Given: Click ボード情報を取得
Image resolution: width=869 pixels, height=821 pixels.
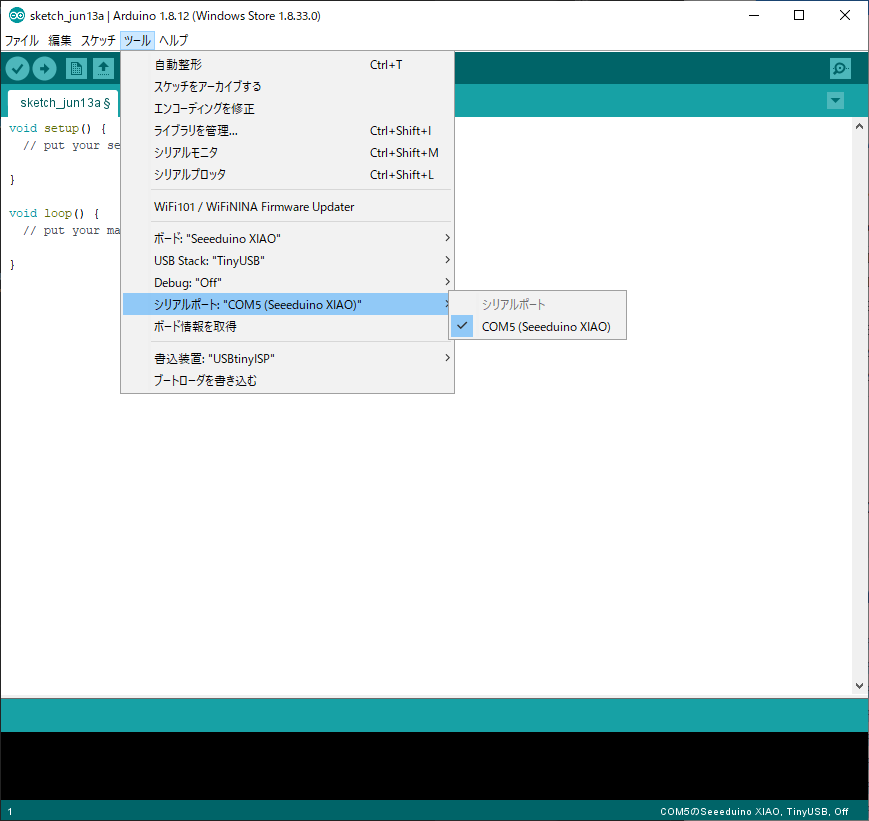Looking at the screenshot, I should (x=195, y=327).
